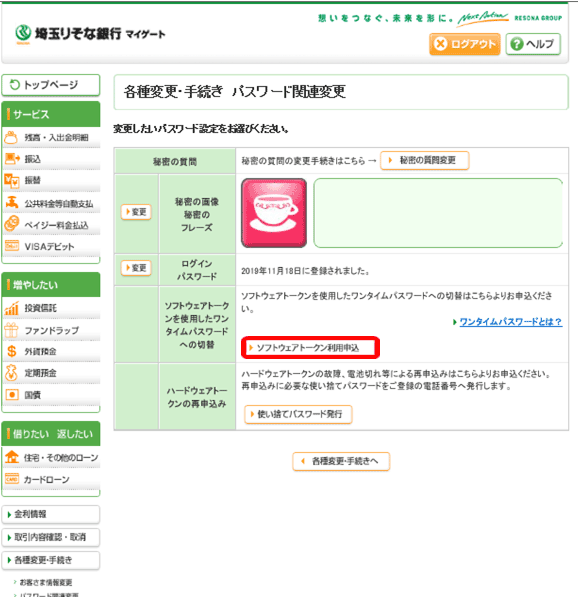Open 残高・入出金明細 menu item
The height and width of the screenshot is (599, 578).
(x=57, y=138)
